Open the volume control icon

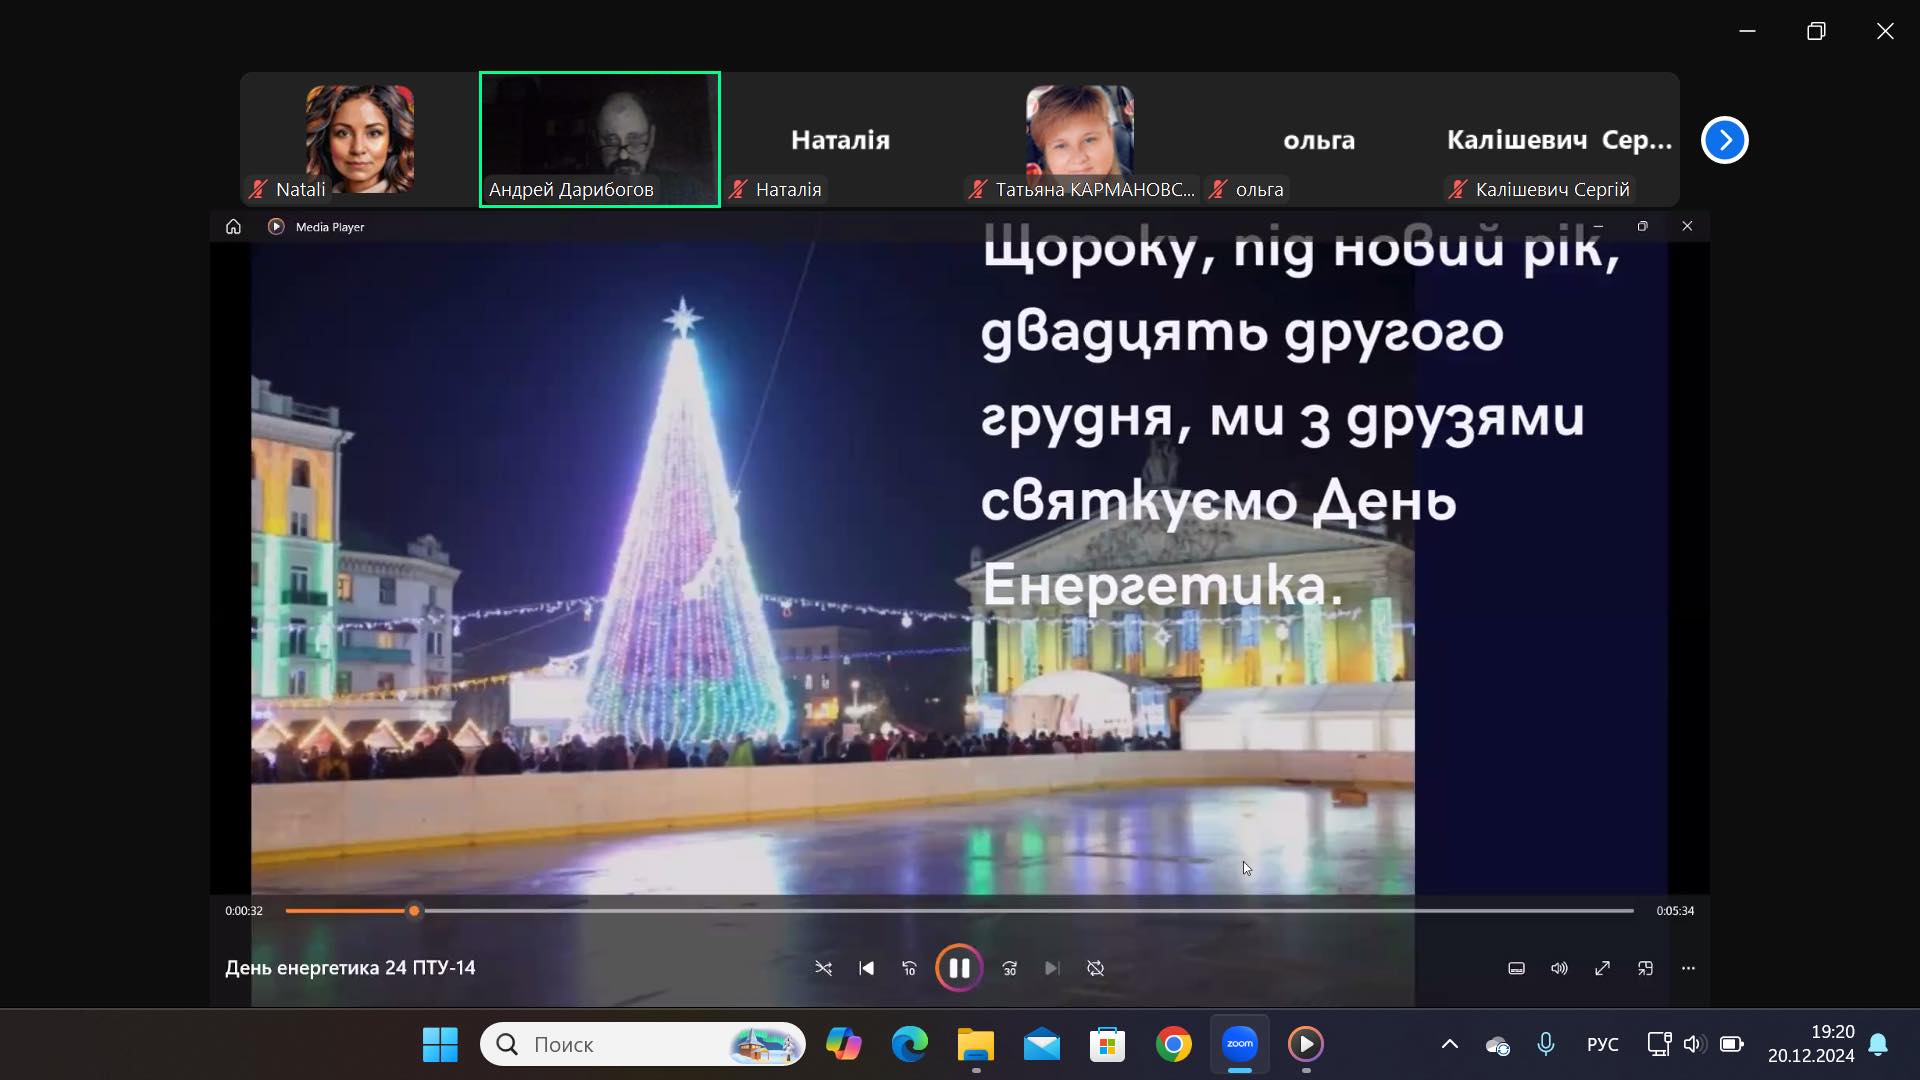[1559, 968]
